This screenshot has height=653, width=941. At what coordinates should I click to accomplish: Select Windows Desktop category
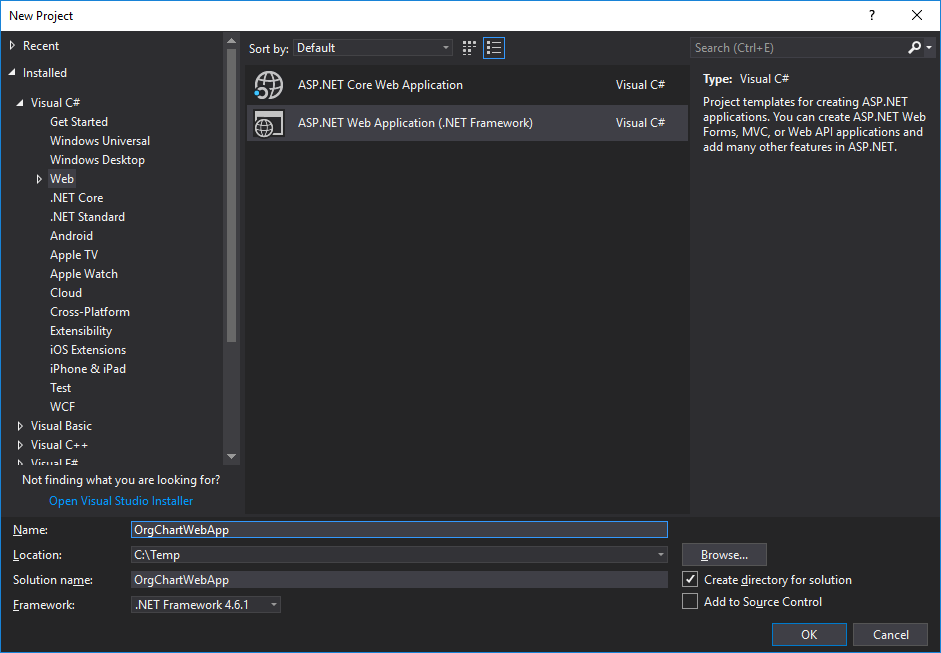97,160
